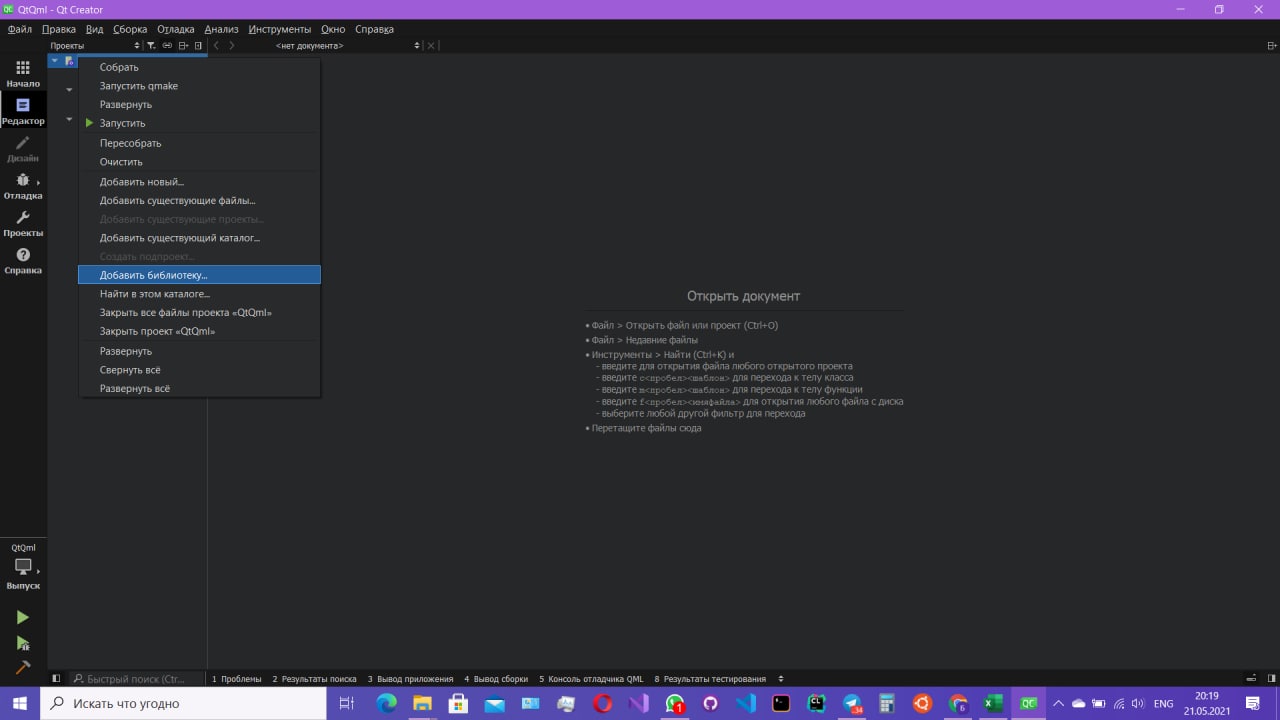The image size is (1280, 720).
Task: Open the Вид menu
Action: [x=94, y=29]
